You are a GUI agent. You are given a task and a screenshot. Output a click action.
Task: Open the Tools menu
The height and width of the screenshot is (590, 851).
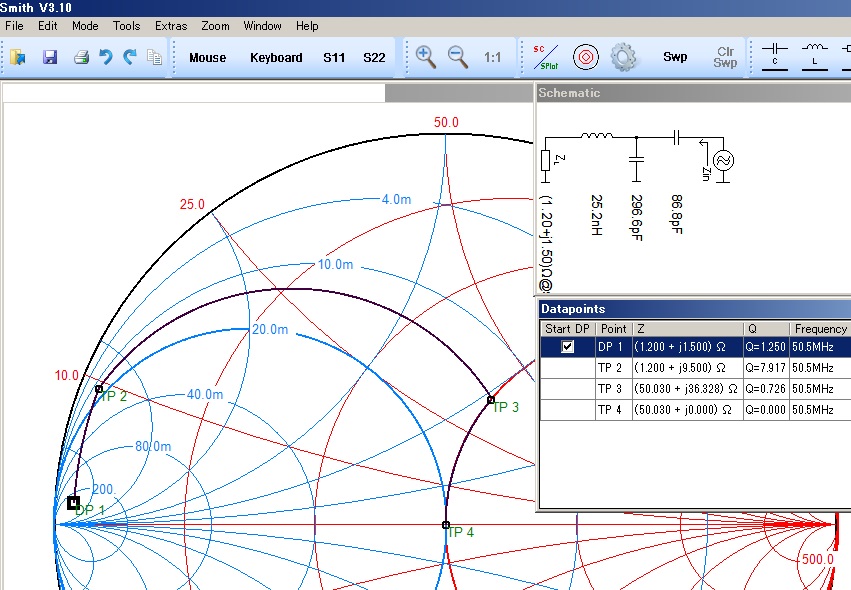point(126,26)
